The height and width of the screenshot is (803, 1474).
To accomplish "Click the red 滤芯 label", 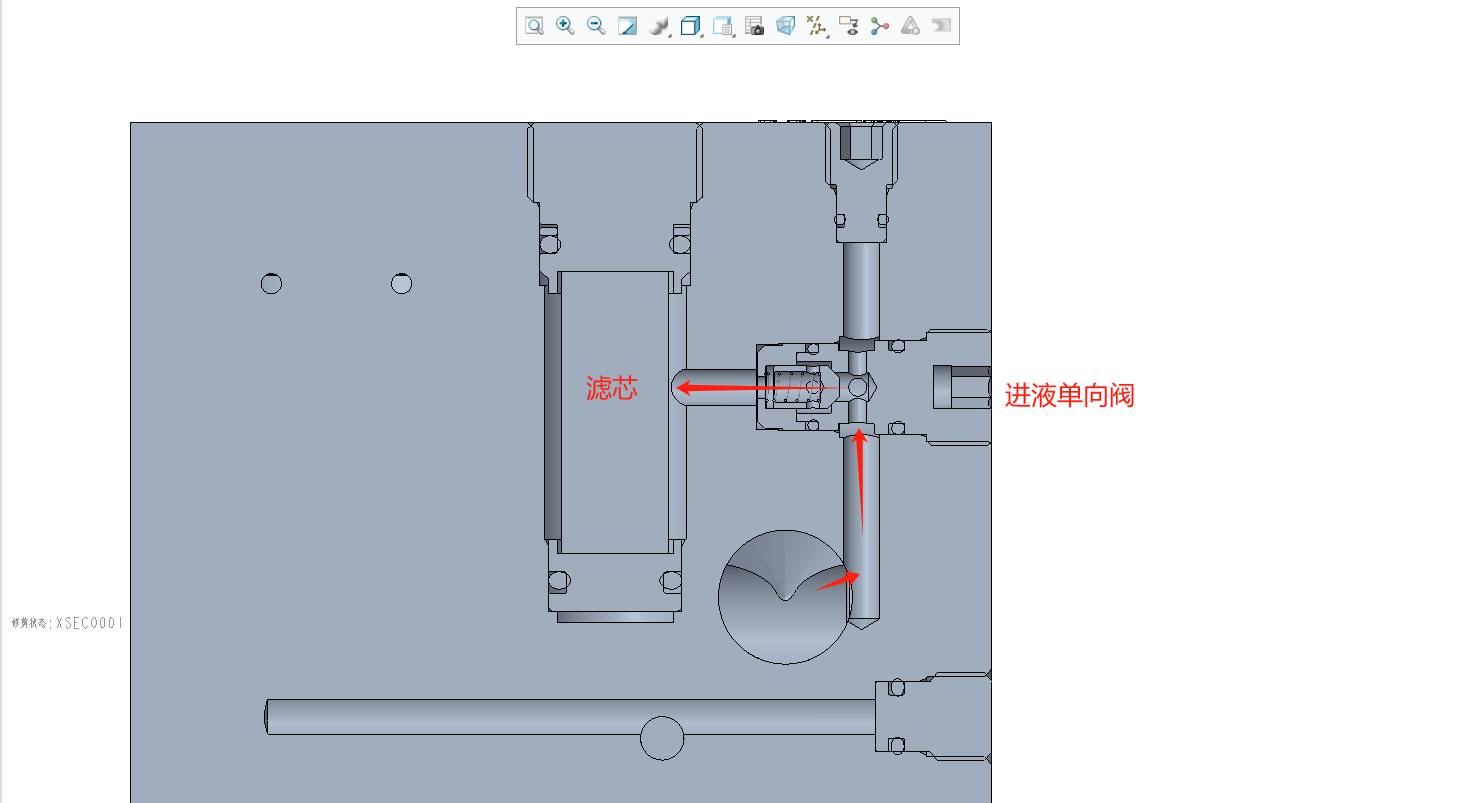I will point(611,388).
